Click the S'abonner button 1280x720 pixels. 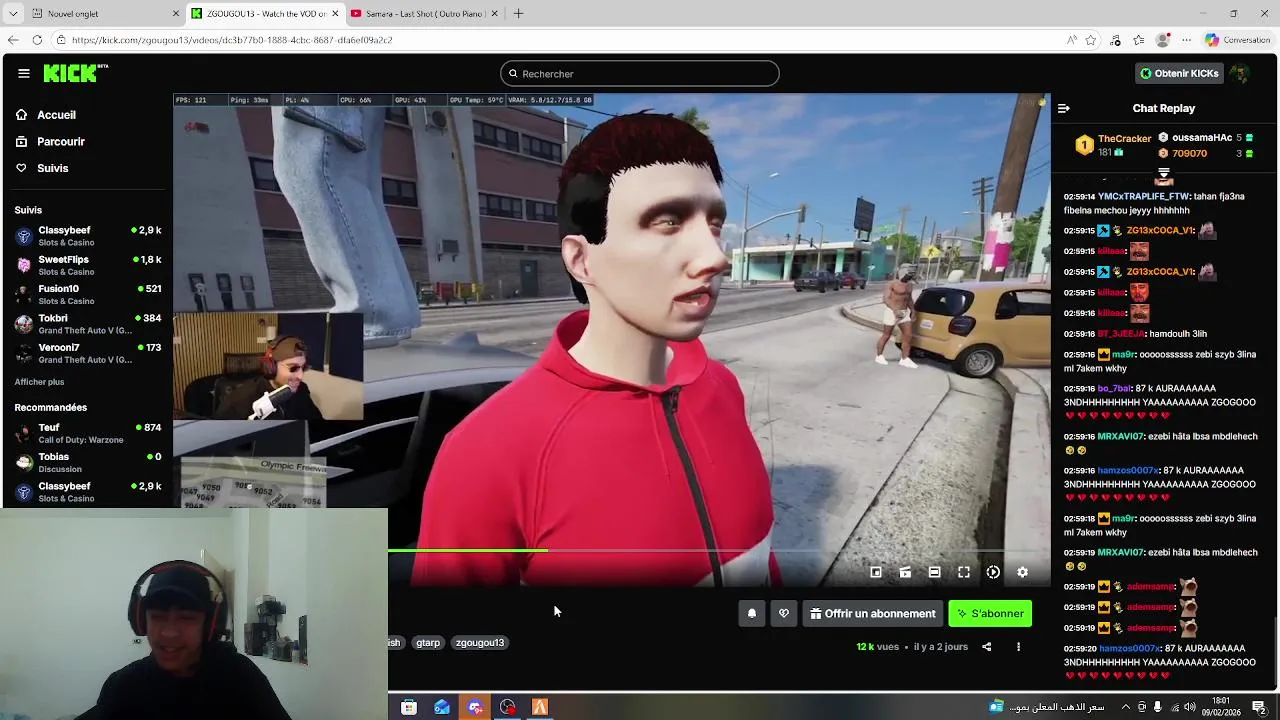click(990, 614)
